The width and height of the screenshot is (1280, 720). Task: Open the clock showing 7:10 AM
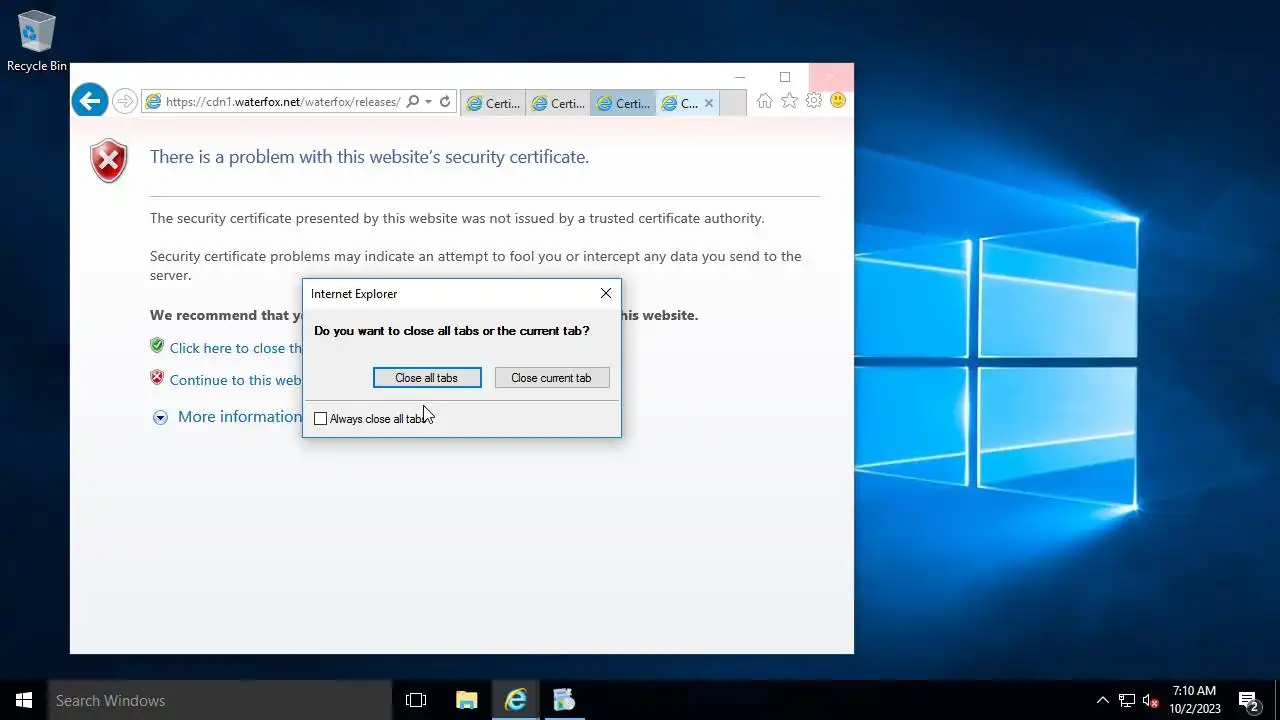tap(1194, 700)
